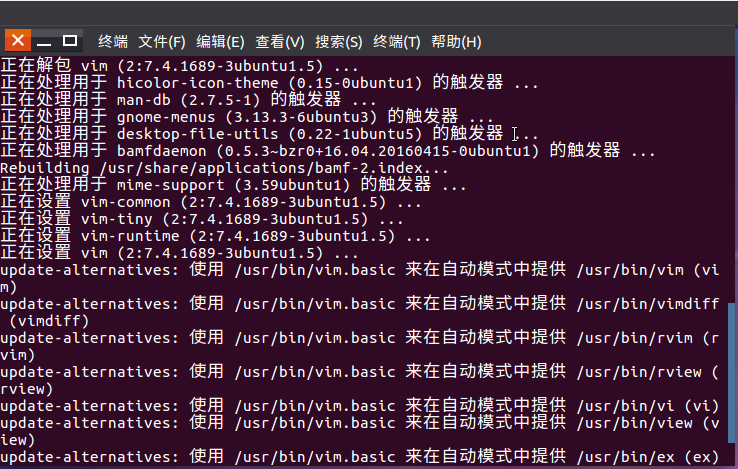Click the mime-support (3.59ubuntu1) line
738x469 pixels.
[x=233, y=185]
